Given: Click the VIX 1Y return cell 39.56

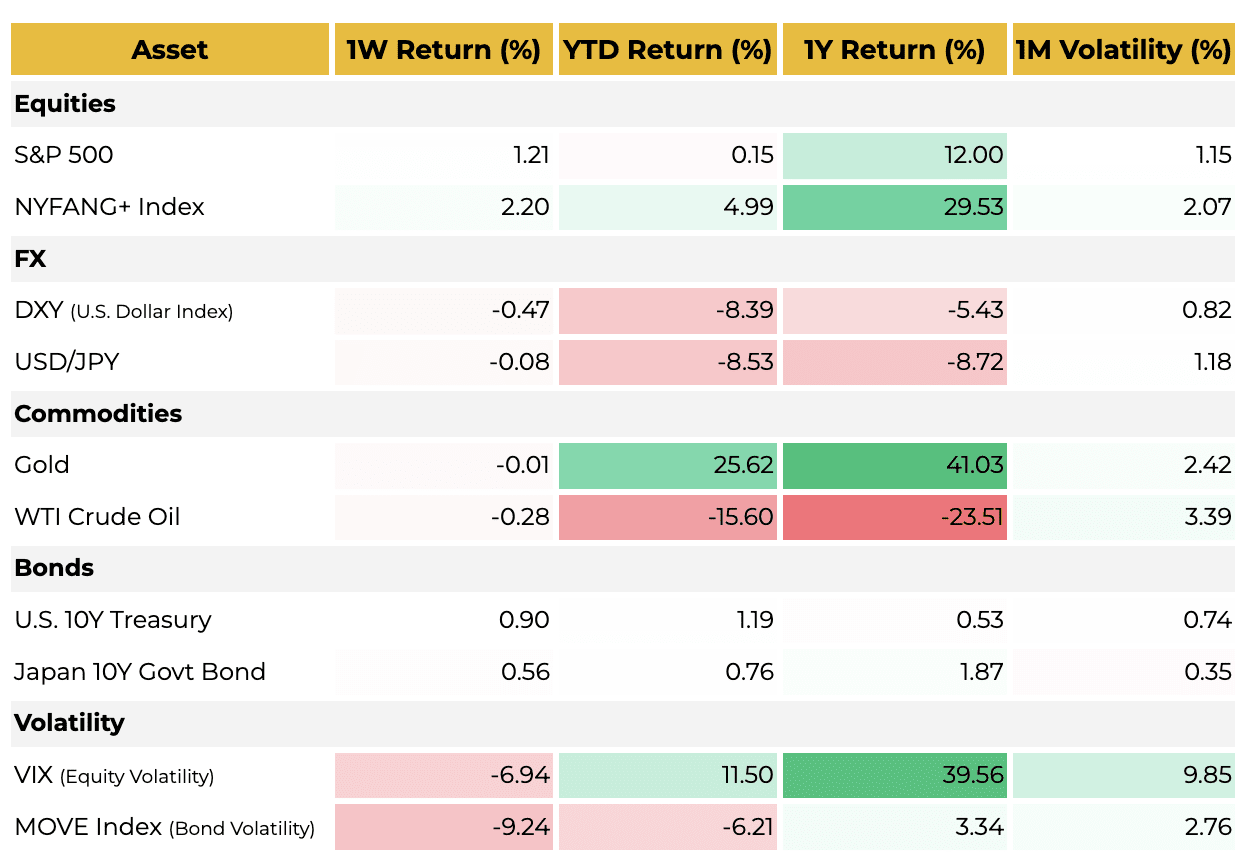Looking at the screenshot, I should pyautogui.click(x=895, y=775).
